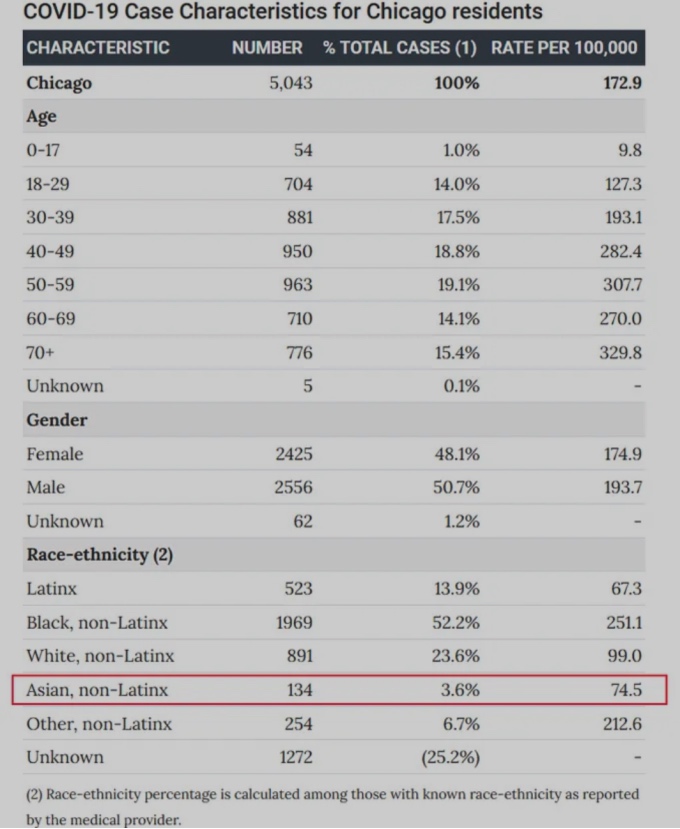Select the 50.7% male percentage cell
The image size is (680, 829).
(x=456, y=487)
